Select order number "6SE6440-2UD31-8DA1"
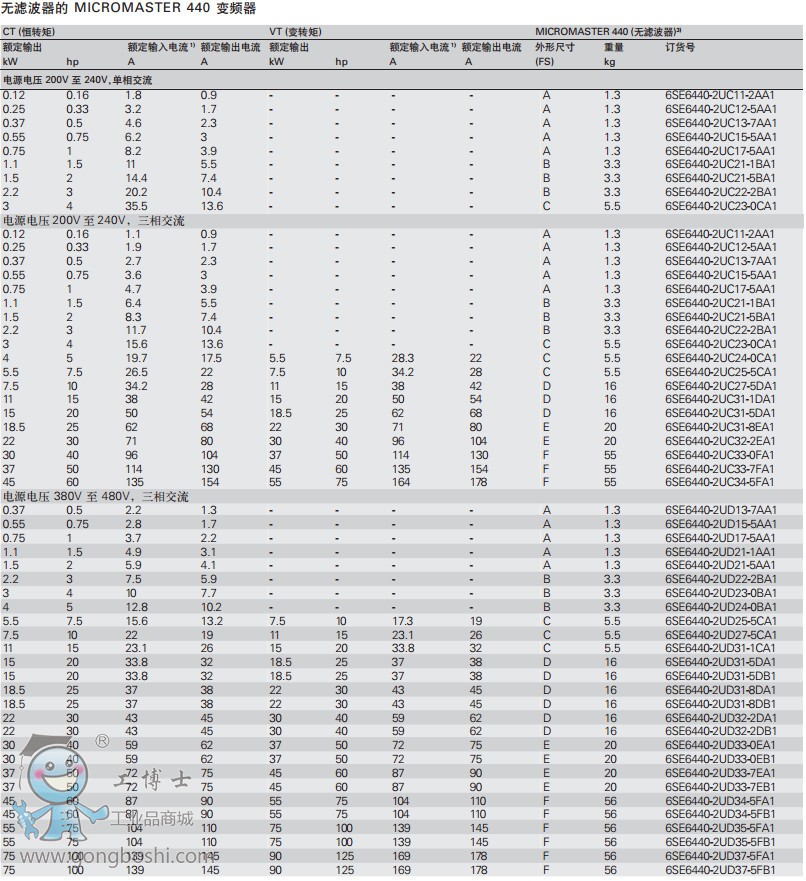Image resolution: width=806 pixels, height=881 pixels. [720, 690]
